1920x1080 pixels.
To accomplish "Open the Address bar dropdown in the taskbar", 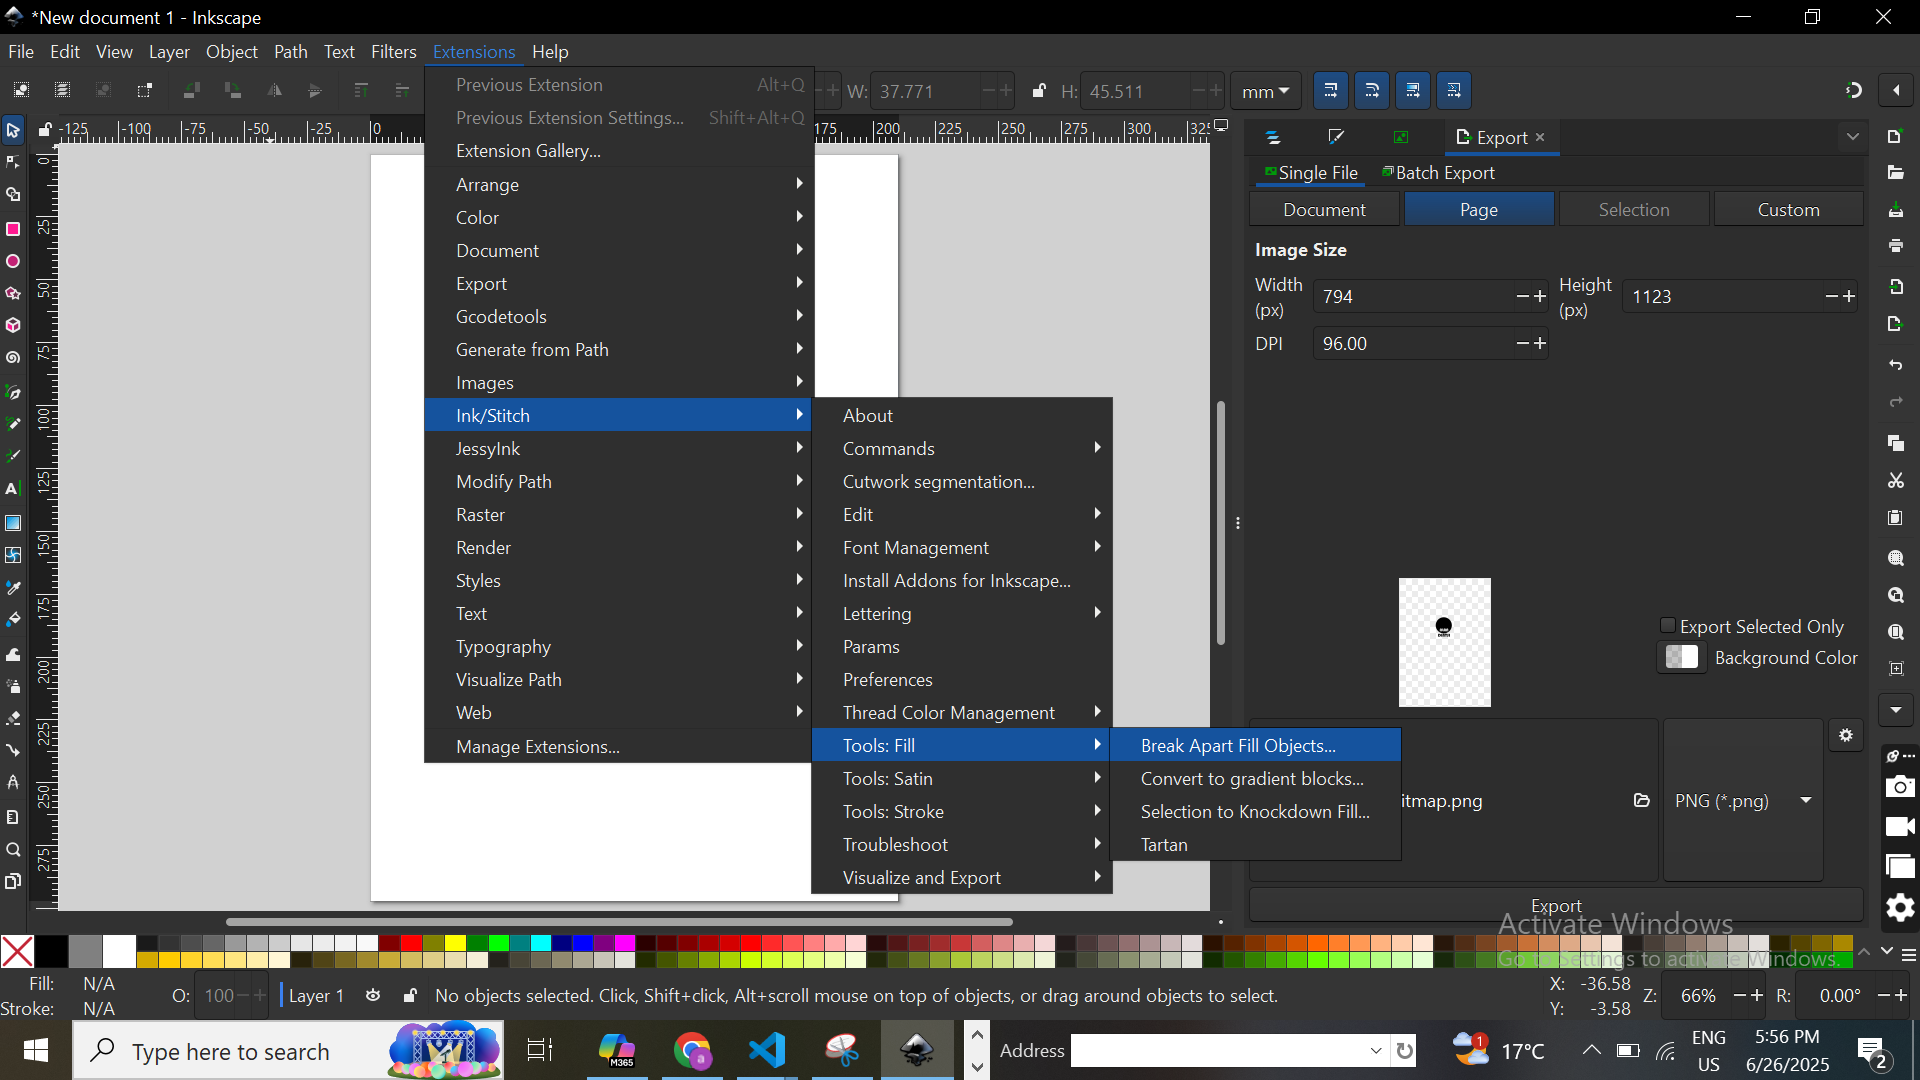I will [x=1376, y=1051].
